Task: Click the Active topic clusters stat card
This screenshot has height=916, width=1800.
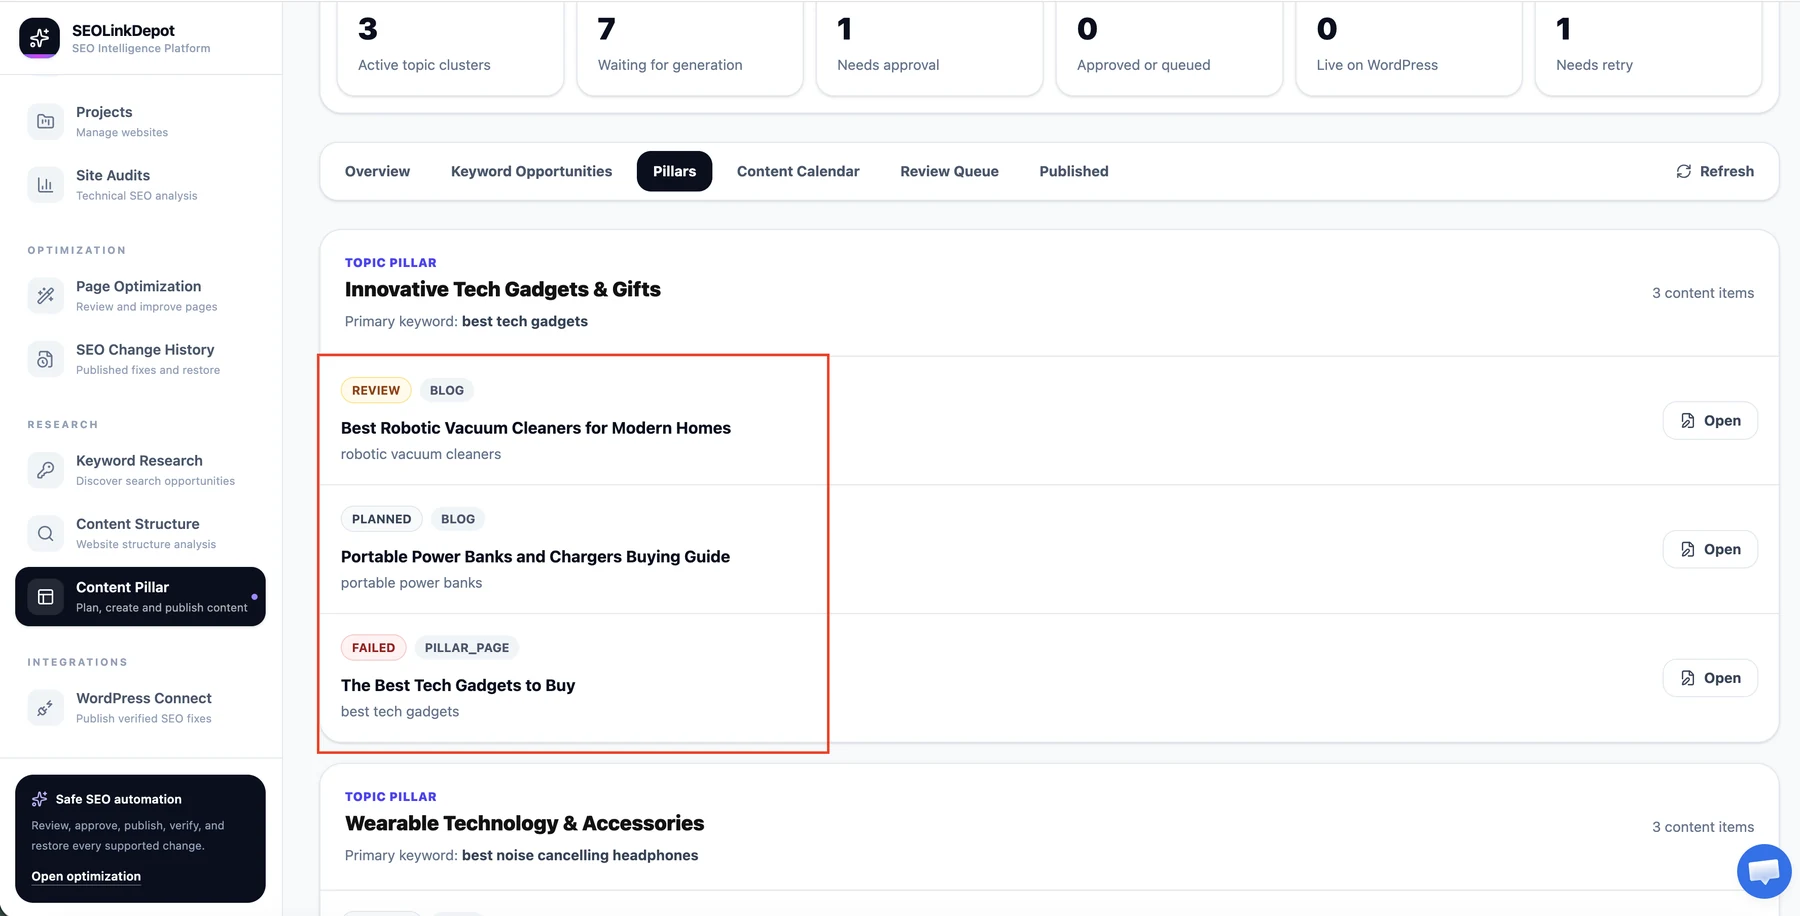Action: pyautogui.click(x=450, y=46)
